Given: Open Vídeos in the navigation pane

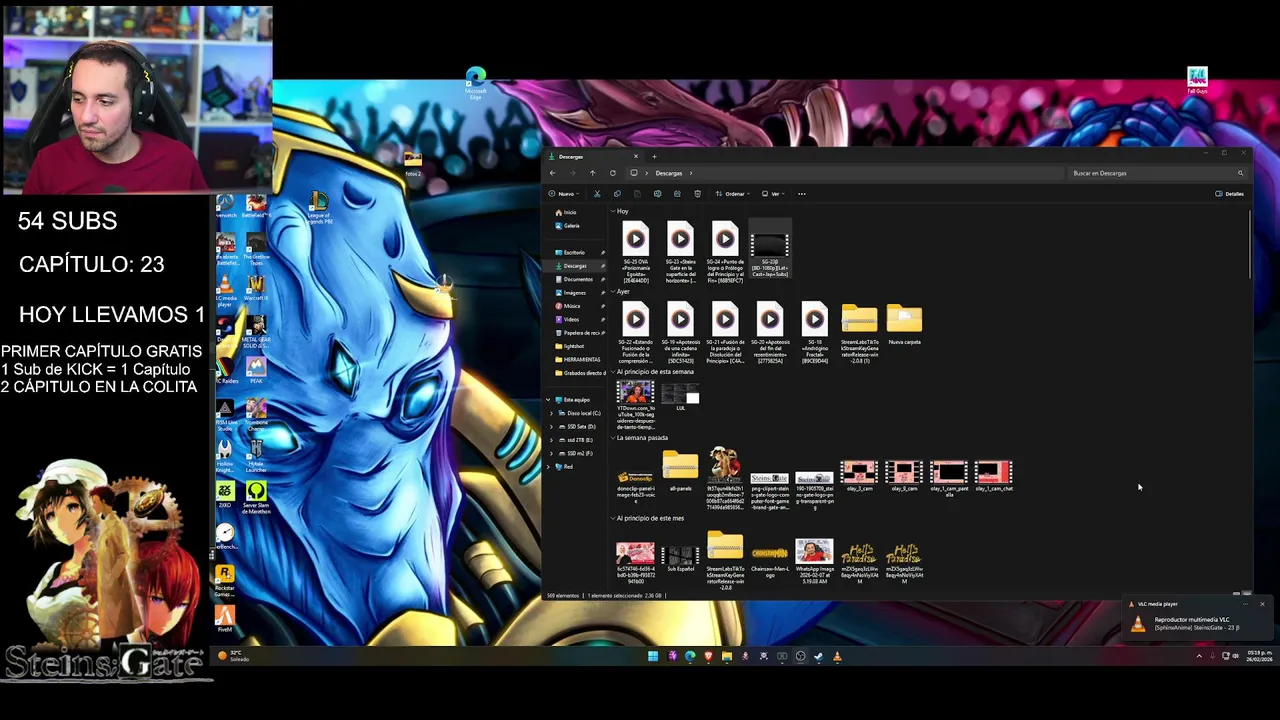Looking at the screenshot, I should click(577, 319).
